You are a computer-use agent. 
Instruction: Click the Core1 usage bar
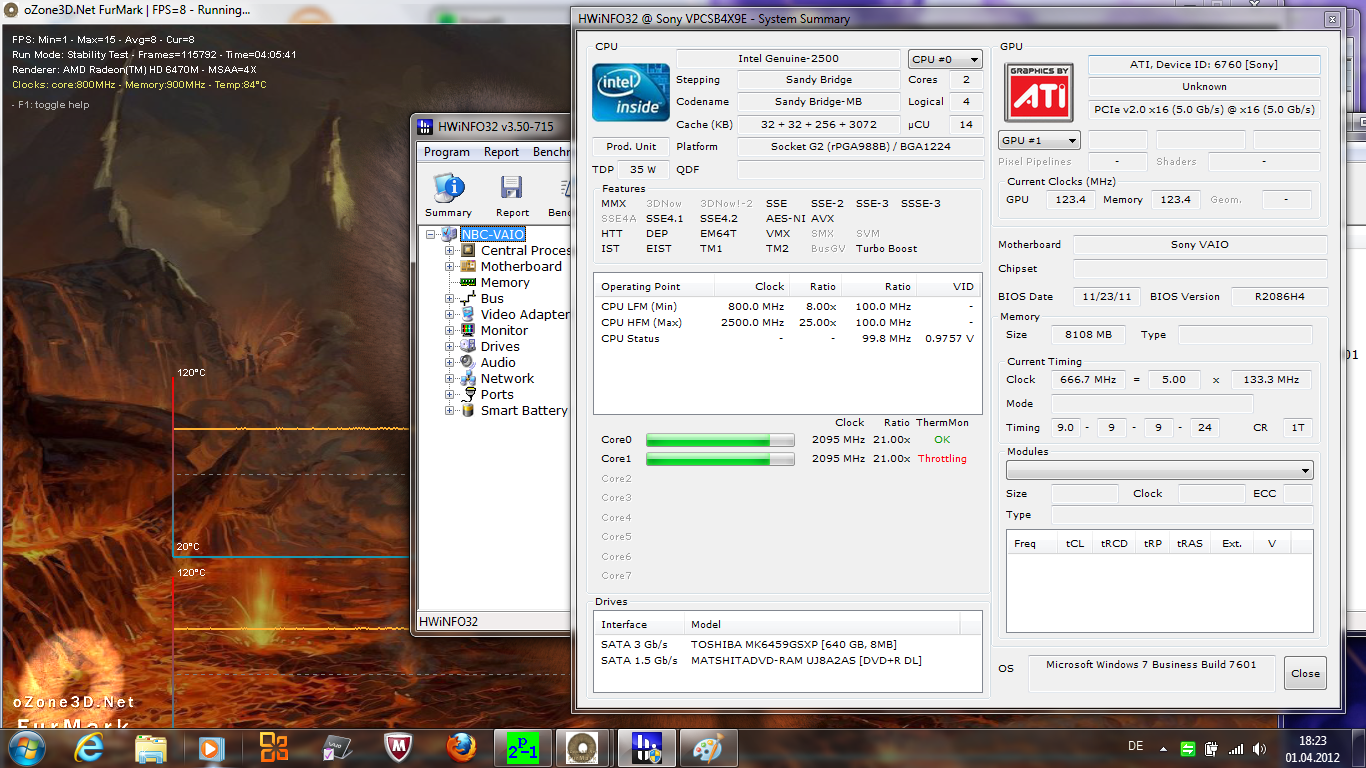720,459
